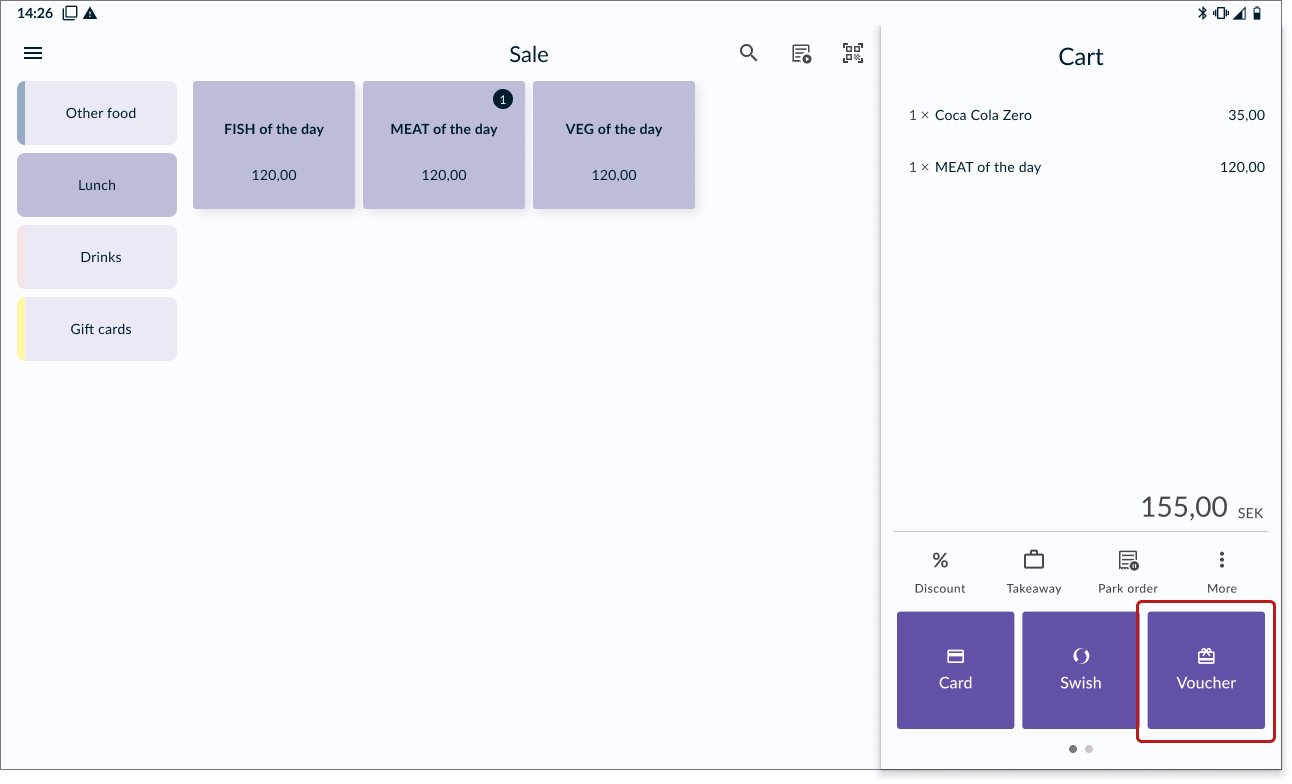Pay with Card
This screenshot has width=1292, height=784.
955,670
